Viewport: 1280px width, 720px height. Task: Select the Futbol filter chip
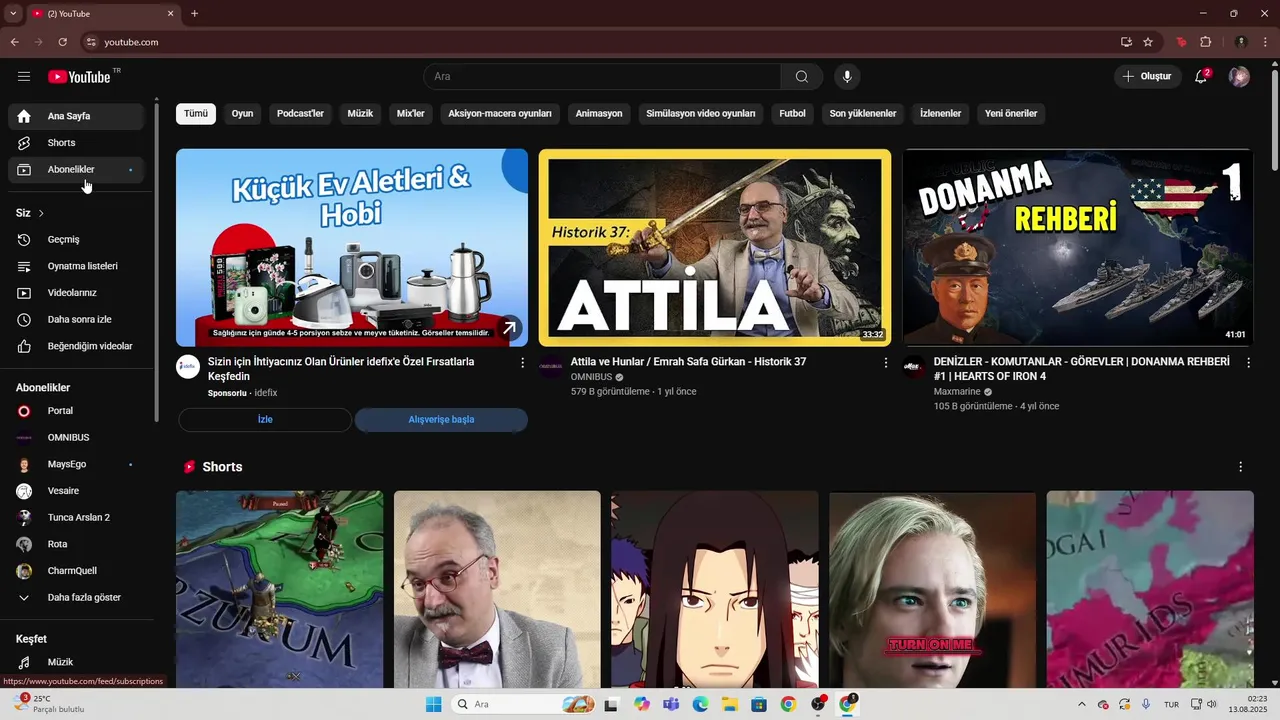tap(792, 114)
